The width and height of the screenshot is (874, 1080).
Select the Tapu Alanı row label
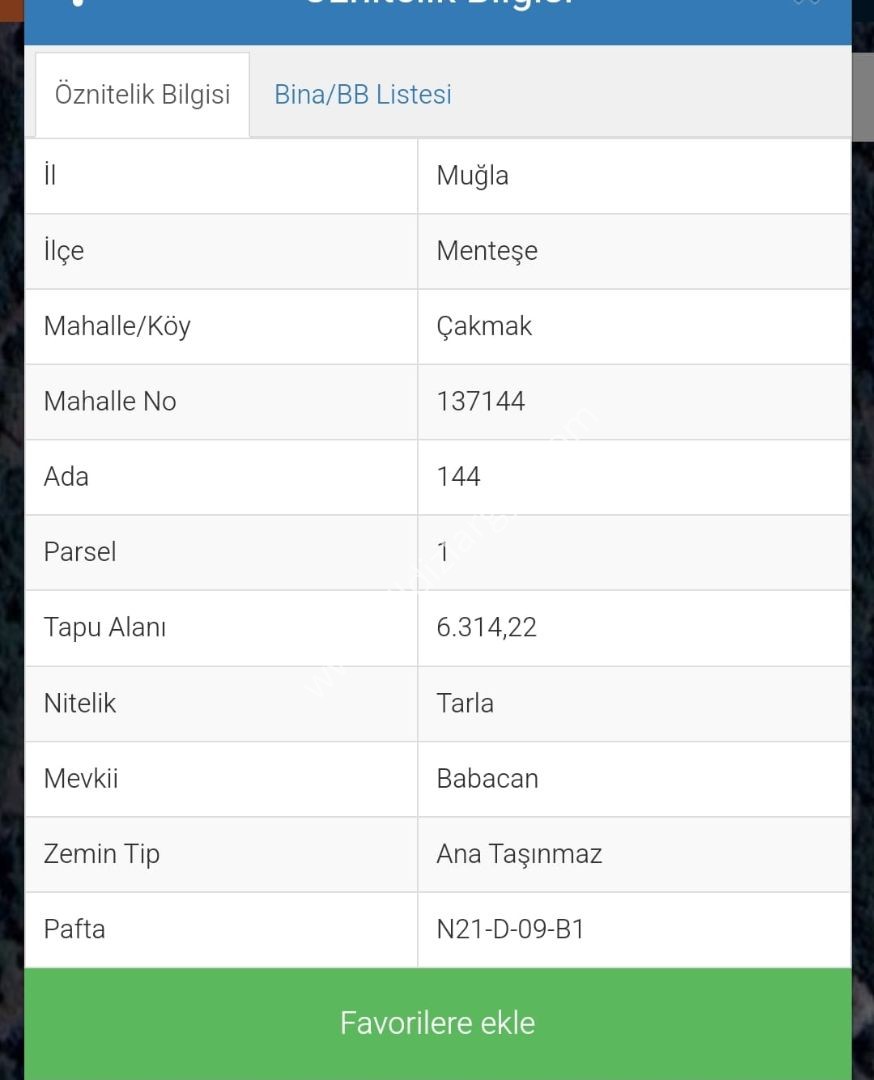click(105, 627)
